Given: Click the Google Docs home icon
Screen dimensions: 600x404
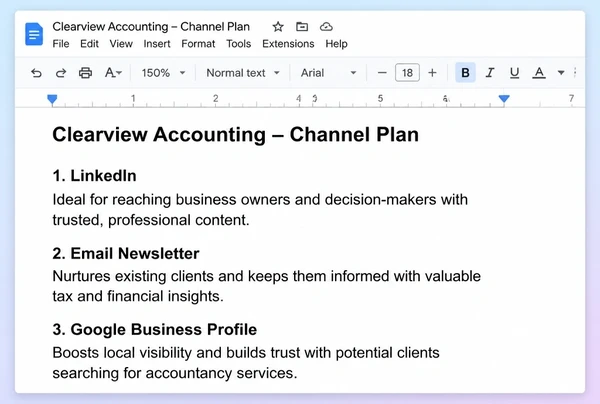Looking at the screenshot, I should [x=34, y=34].
